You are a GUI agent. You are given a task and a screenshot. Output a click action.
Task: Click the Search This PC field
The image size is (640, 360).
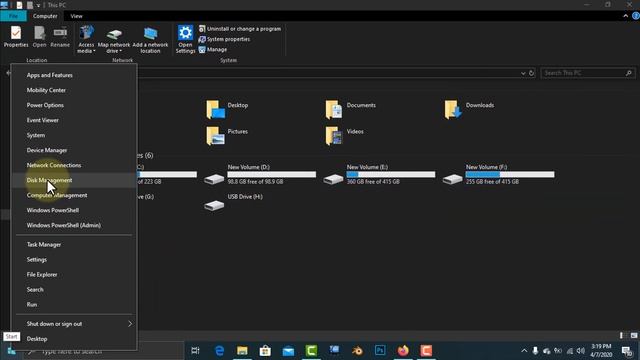pos(588,73)
